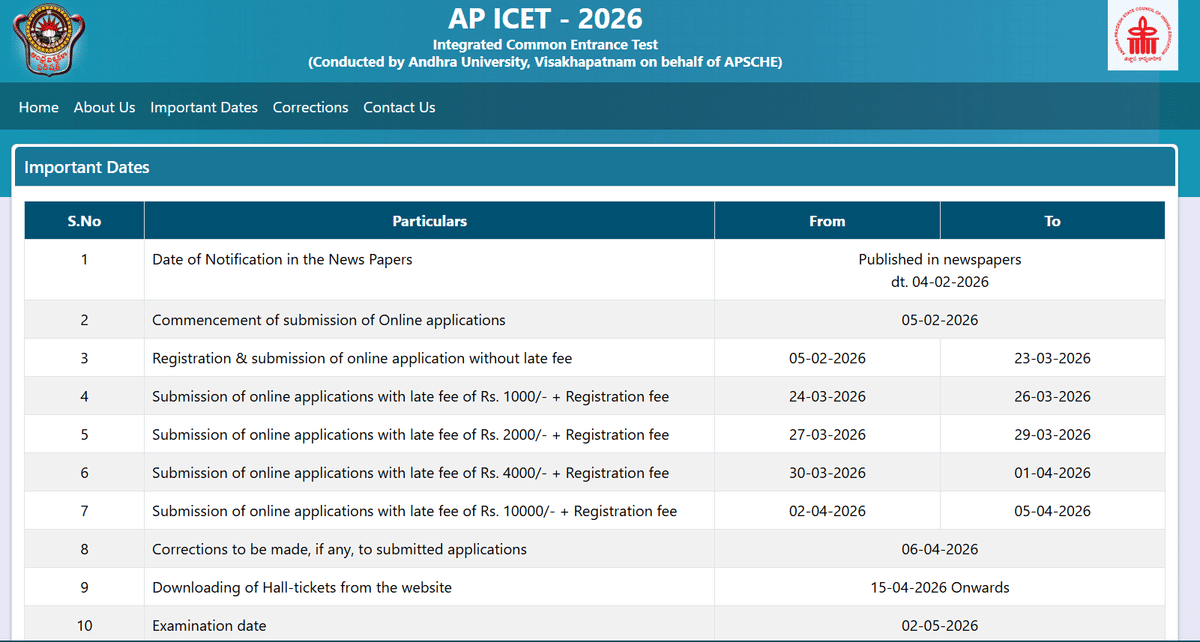The height and width of the screenshot is (642, 1200).
Task: Click the From column header
Action: (827, 220)
